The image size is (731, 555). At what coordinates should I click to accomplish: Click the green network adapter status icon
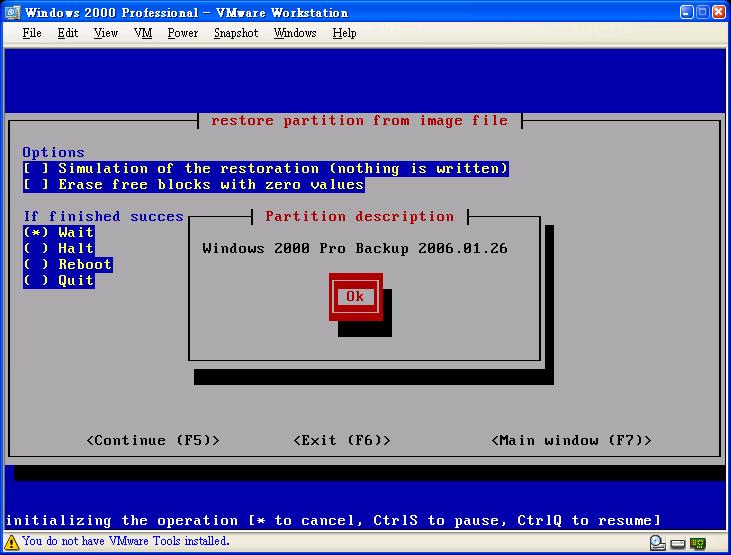tap(698, 543)
